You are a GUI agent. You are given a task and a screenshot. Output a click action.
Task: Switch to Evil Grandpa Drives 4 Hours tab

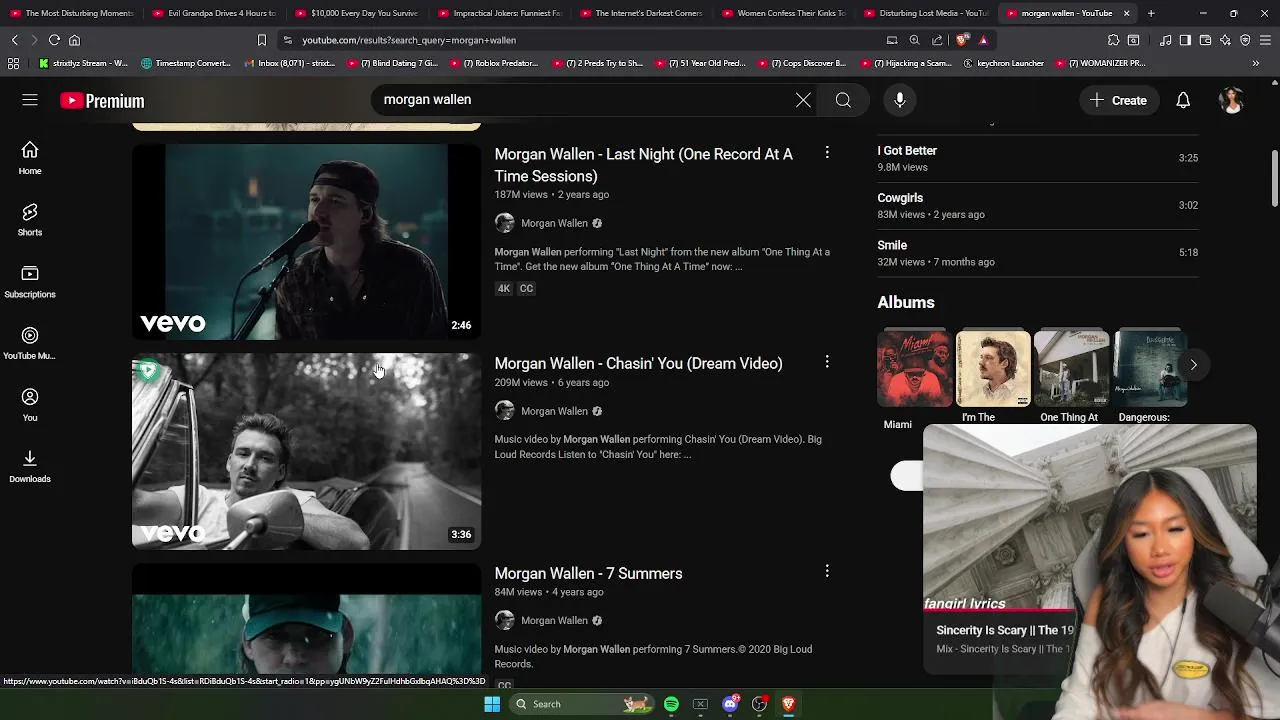(x=214, y=13)
